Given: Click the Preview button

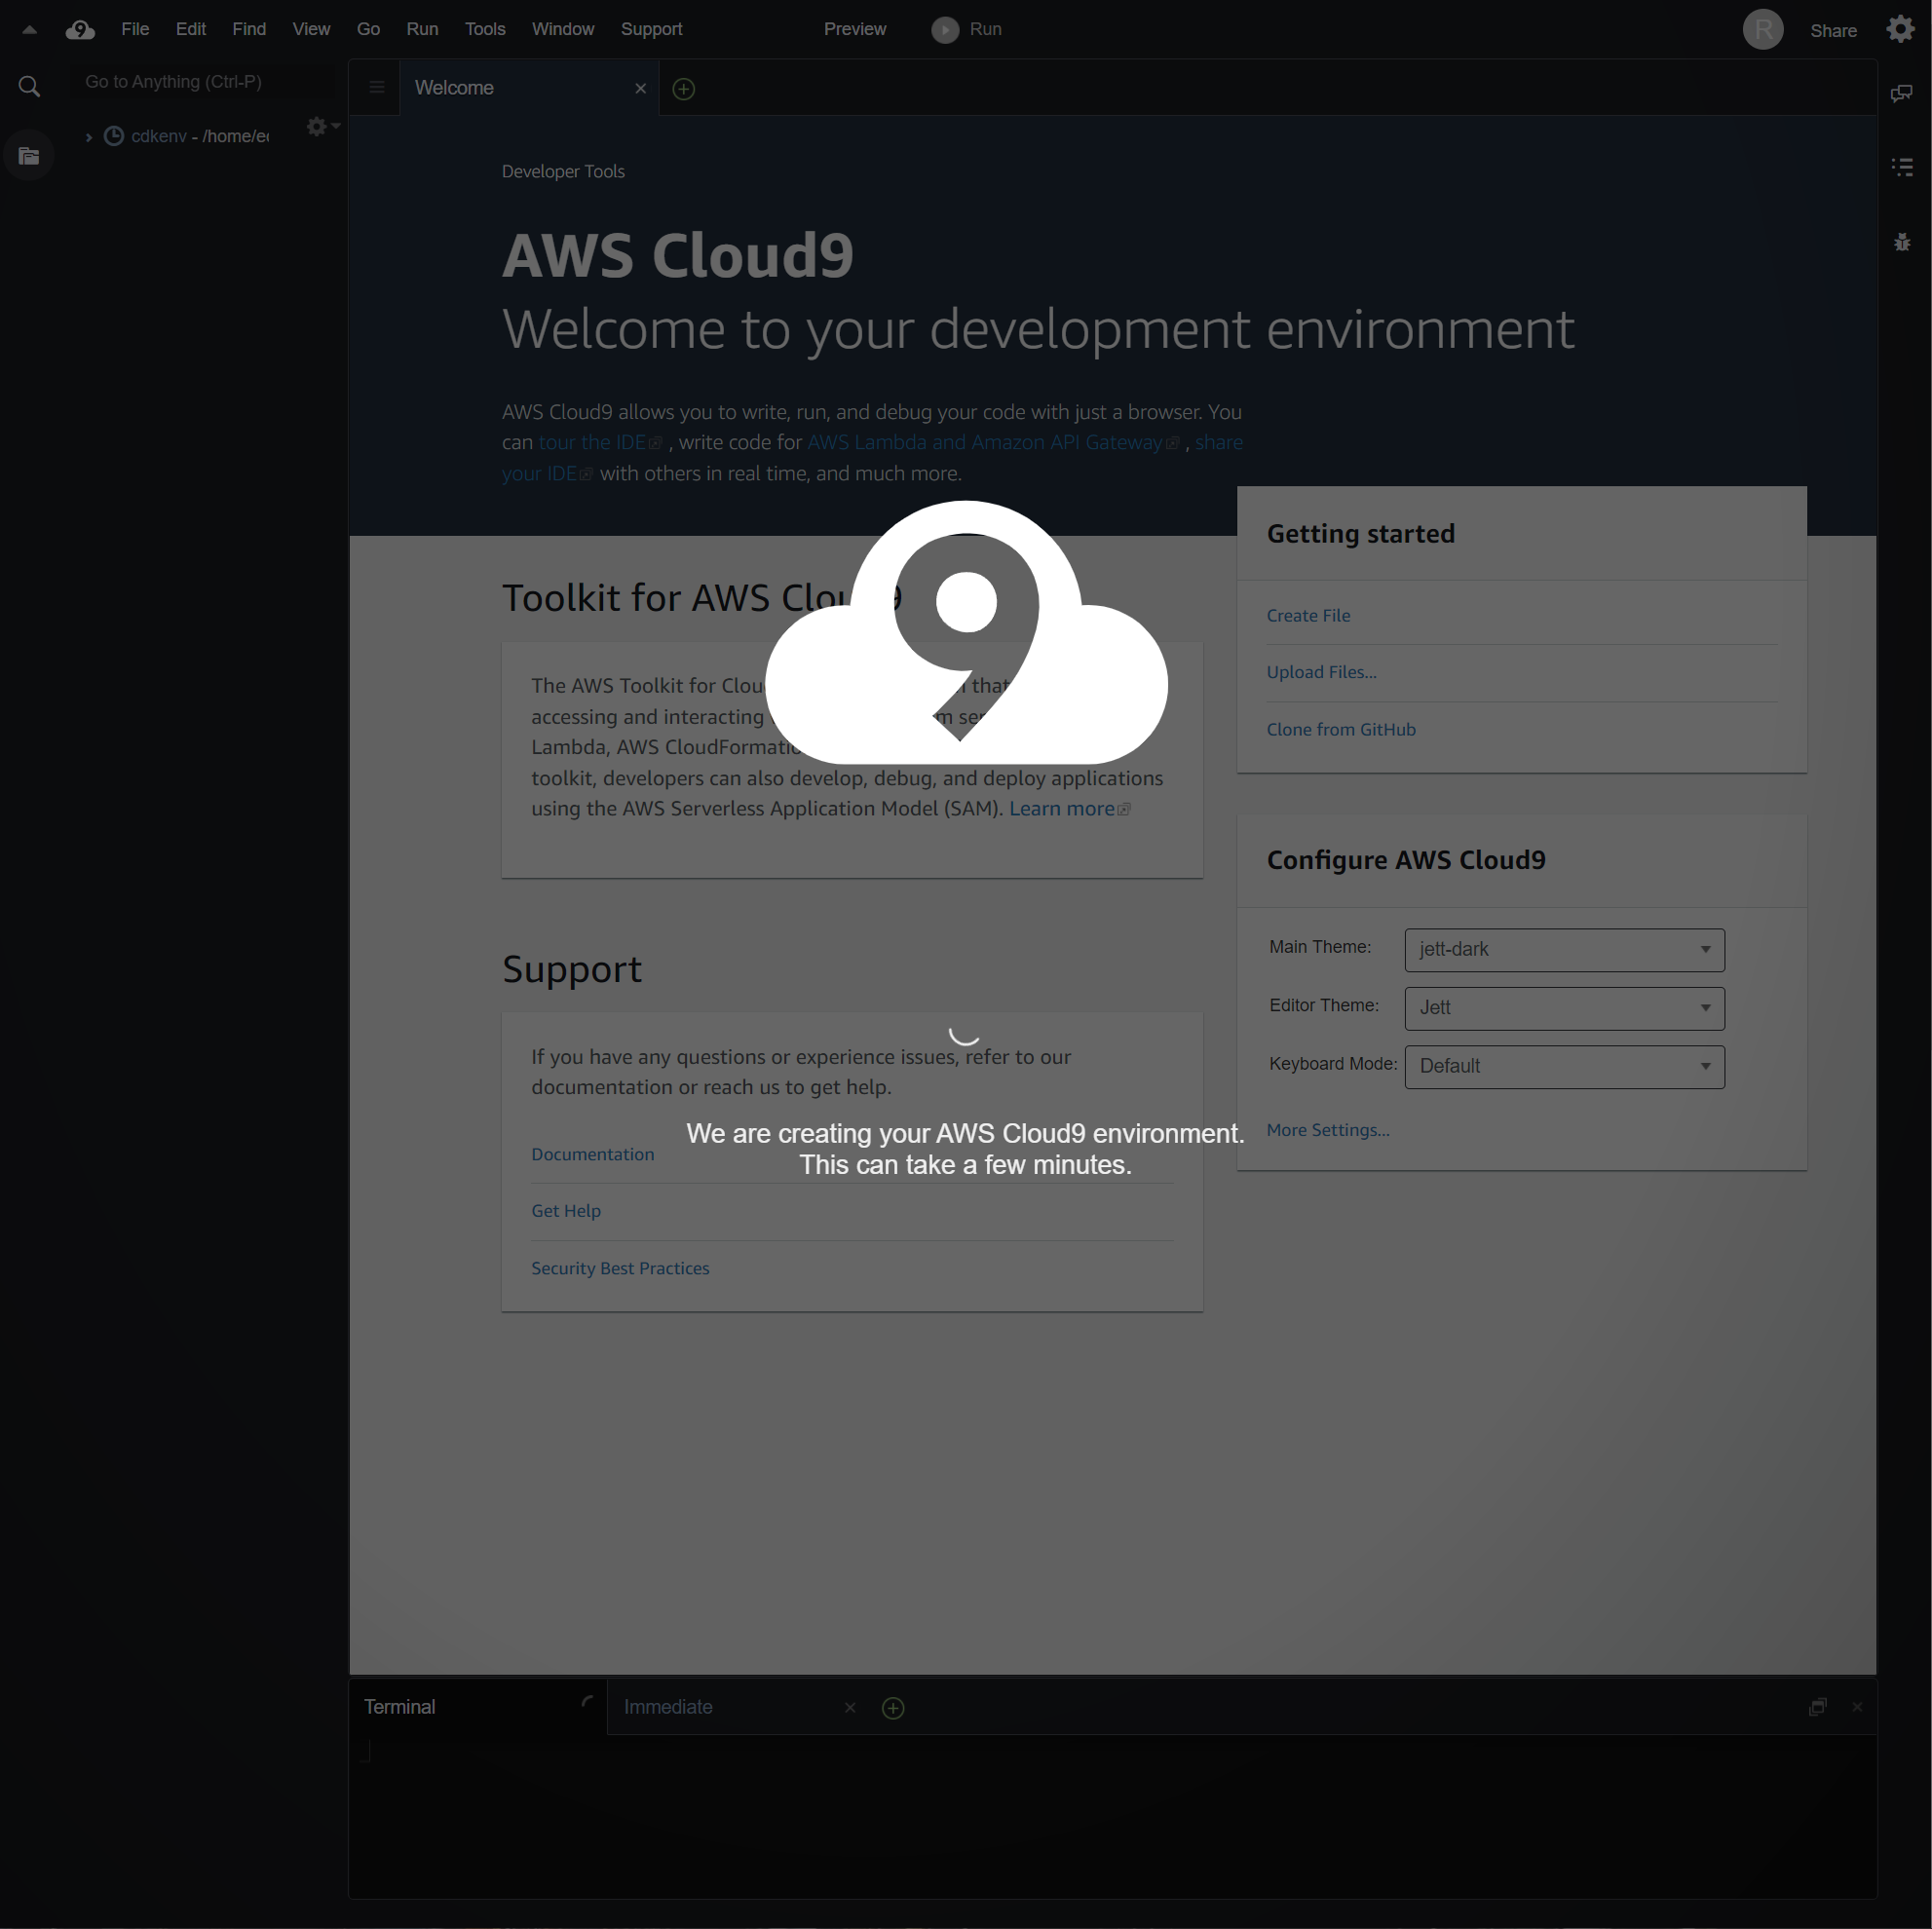Looking at the screenshot, I should pyautogui.click(x=854, y=29).
